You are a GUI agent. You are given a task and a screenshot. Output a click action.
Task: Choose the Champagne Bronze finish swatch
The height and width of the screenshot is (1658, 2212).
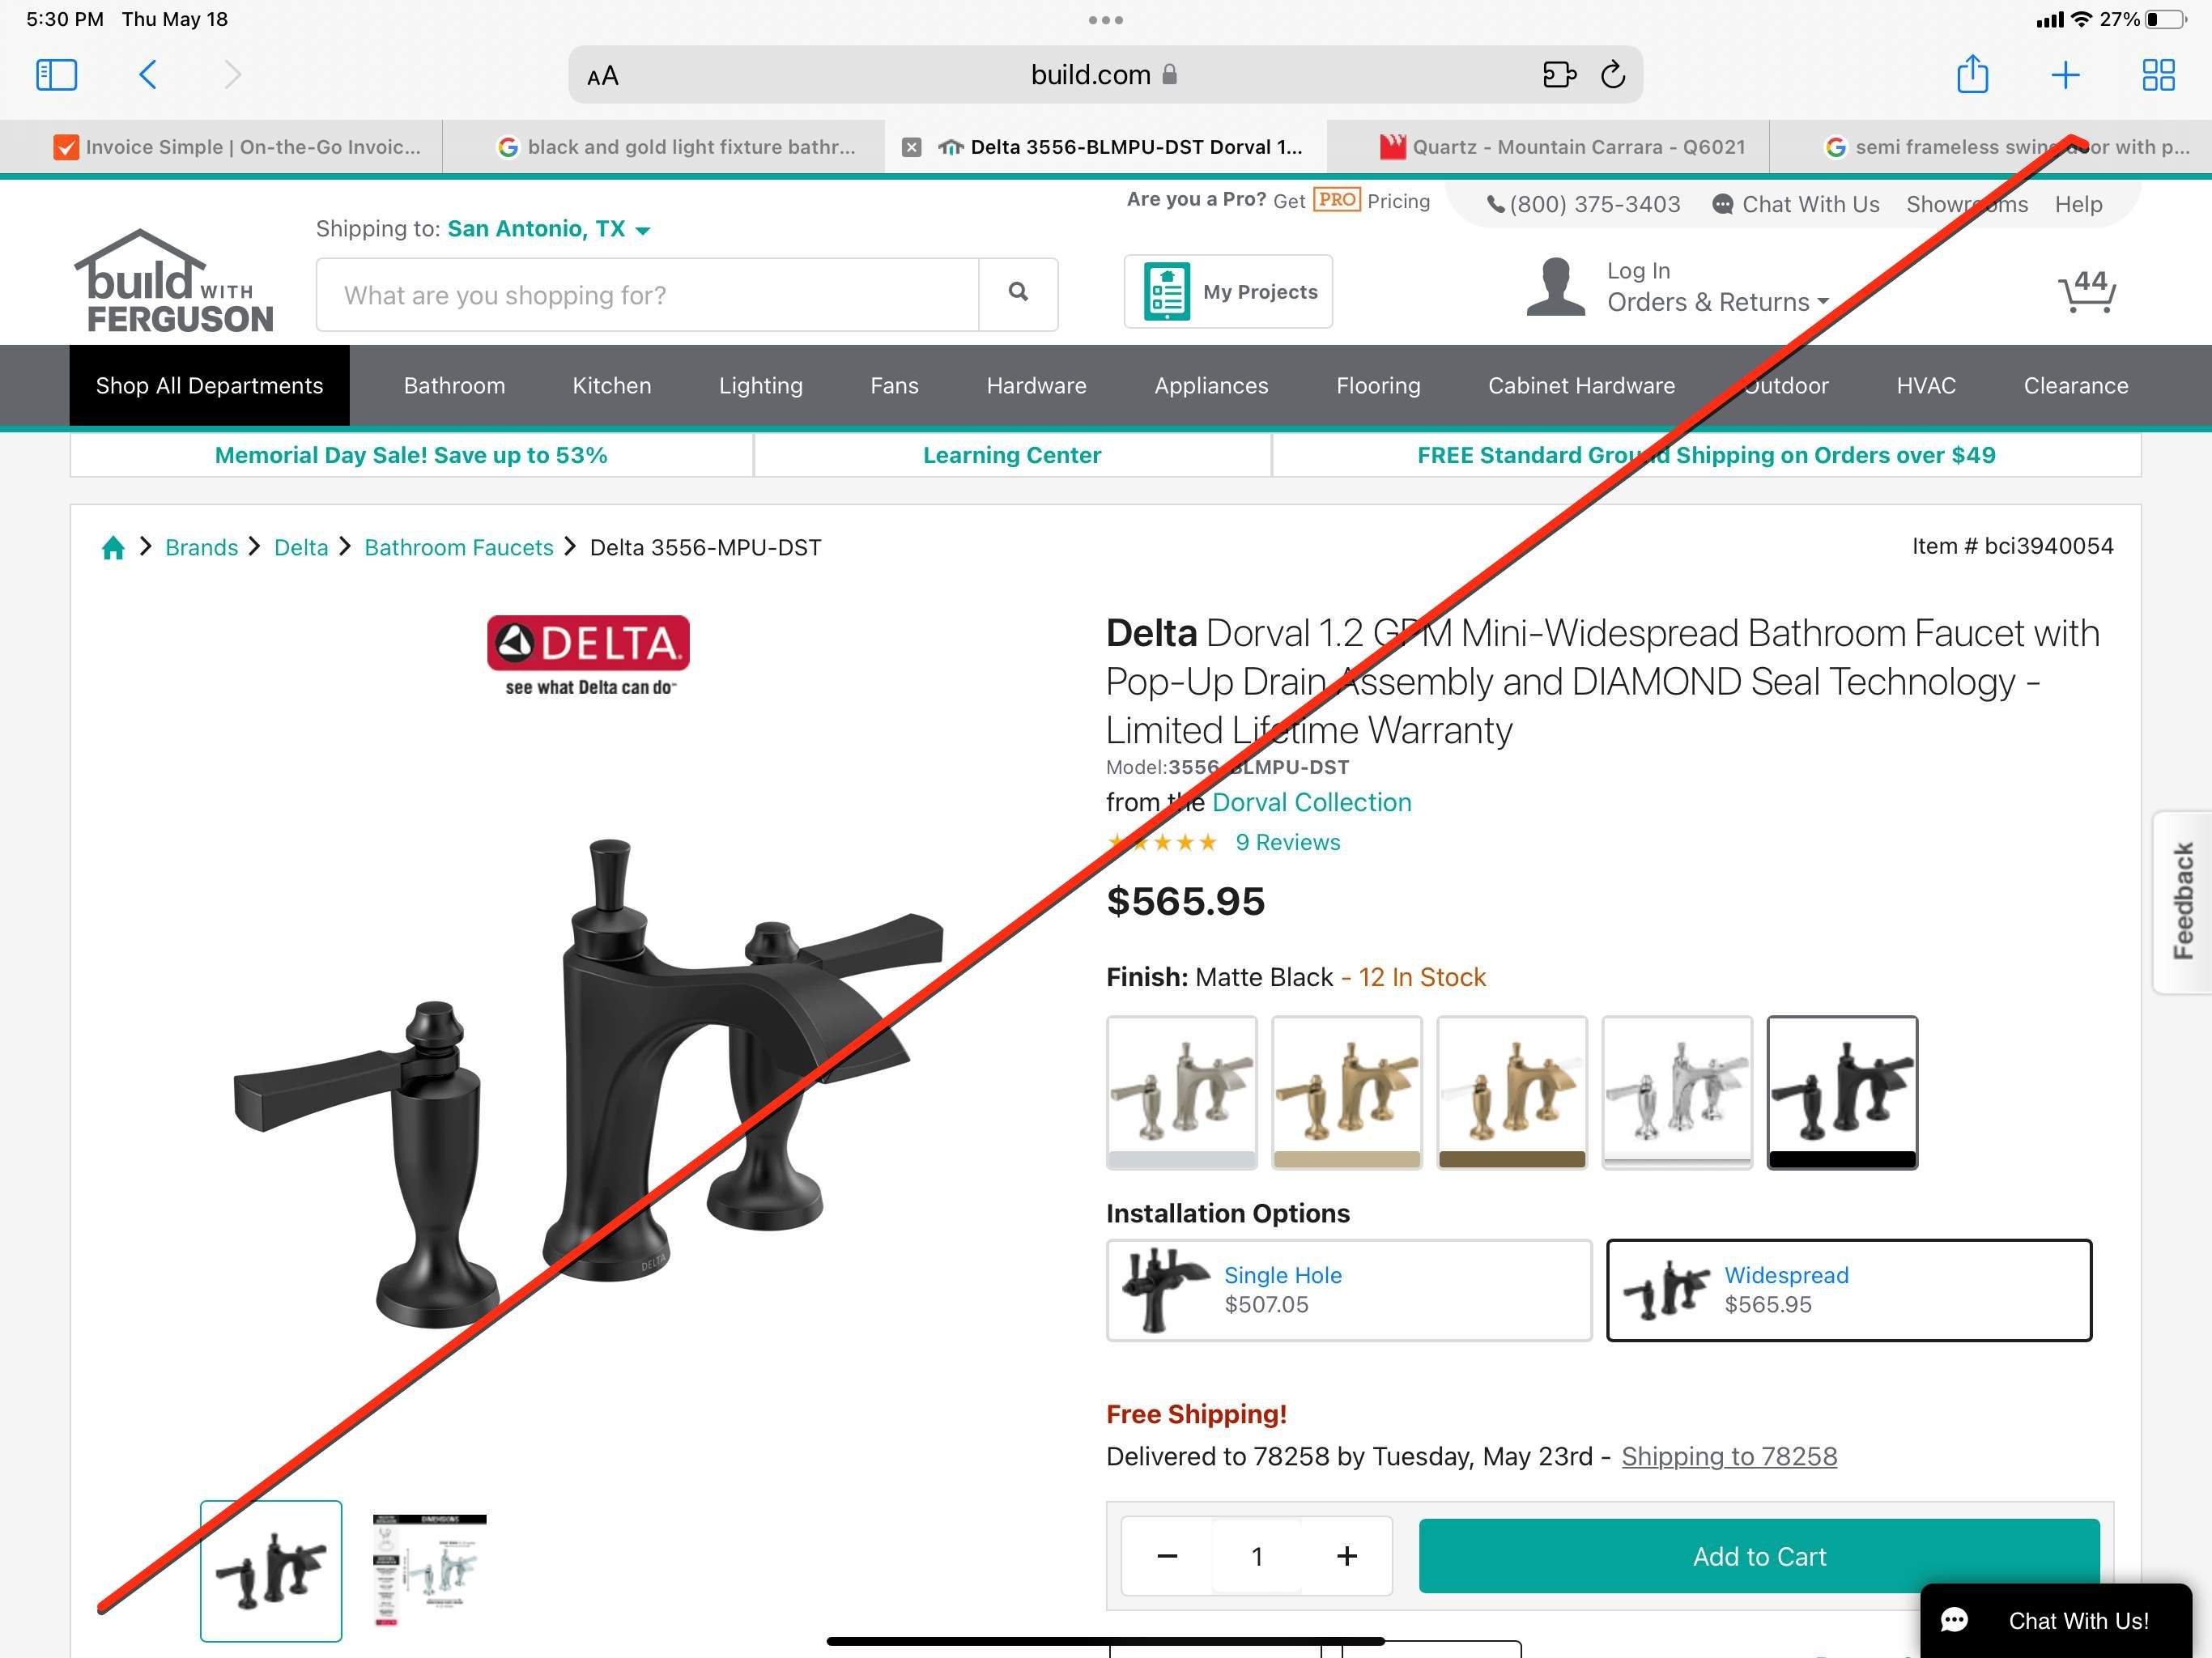tap(1347, 1092)
